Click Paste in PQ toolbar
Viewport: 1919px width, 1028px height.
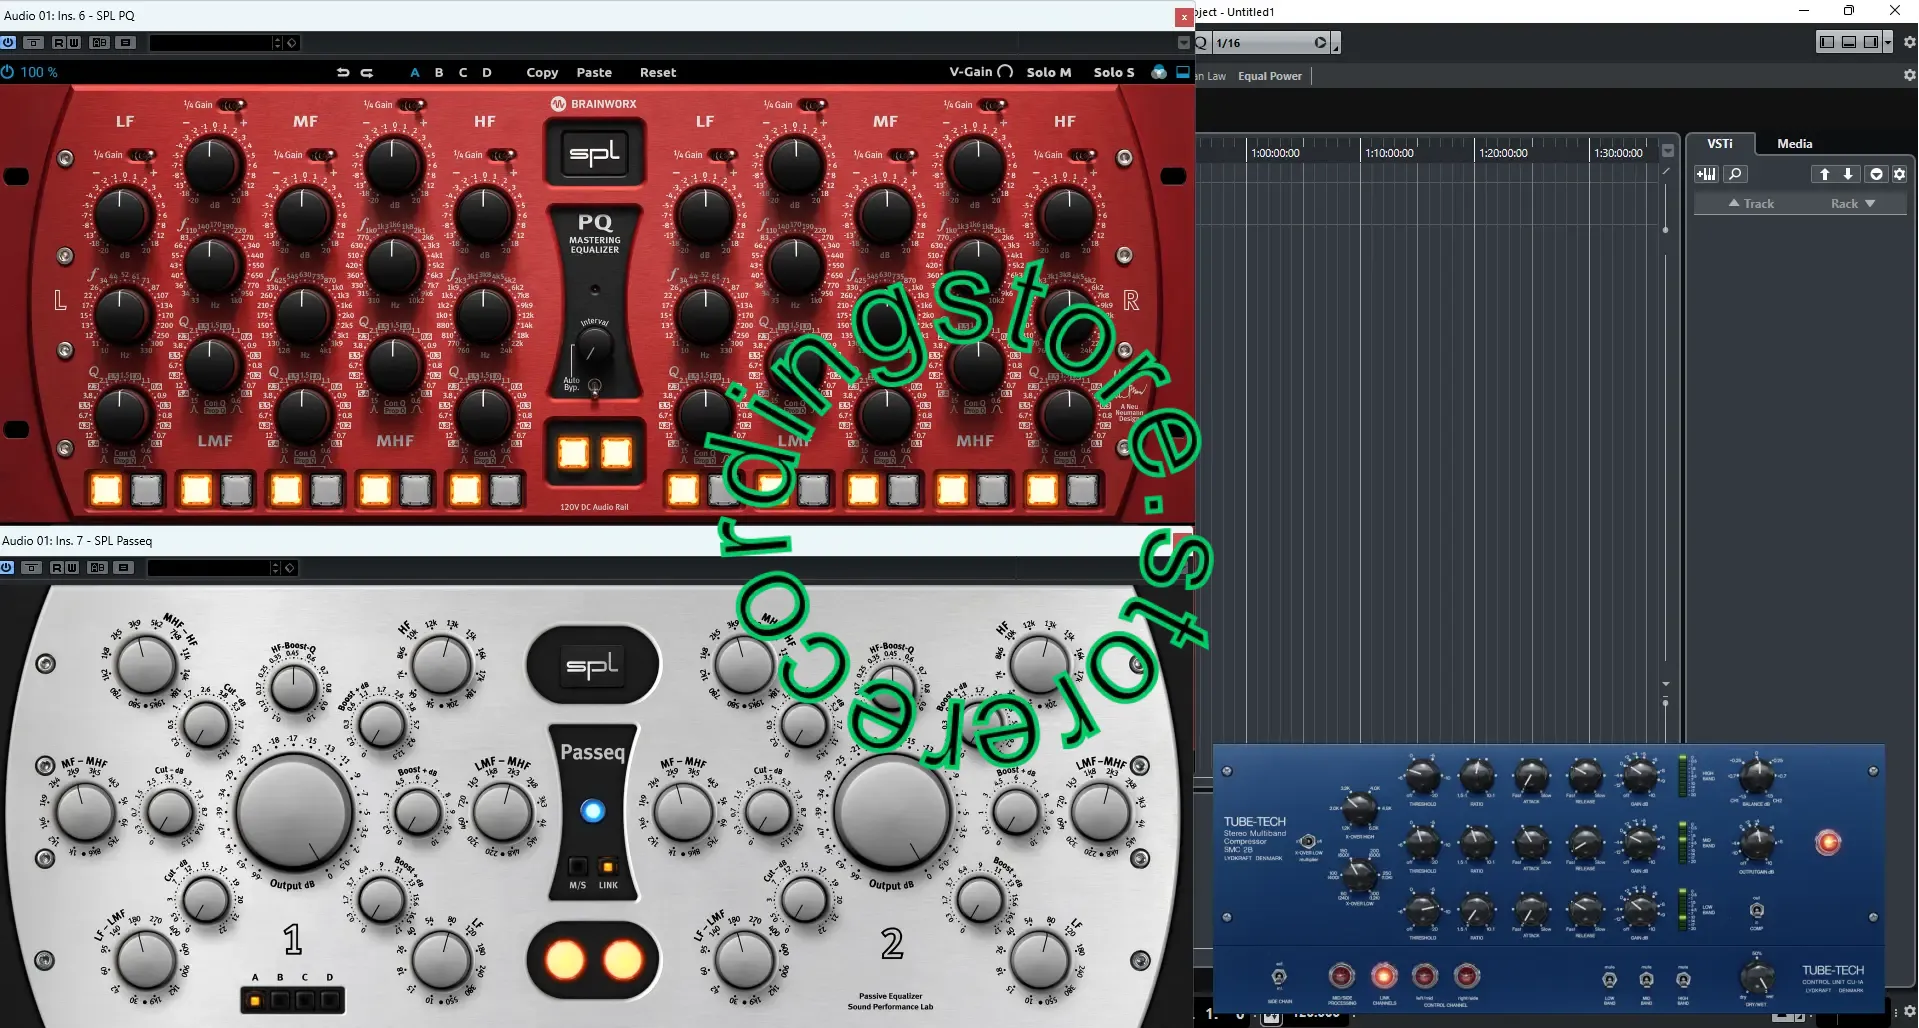594,72
